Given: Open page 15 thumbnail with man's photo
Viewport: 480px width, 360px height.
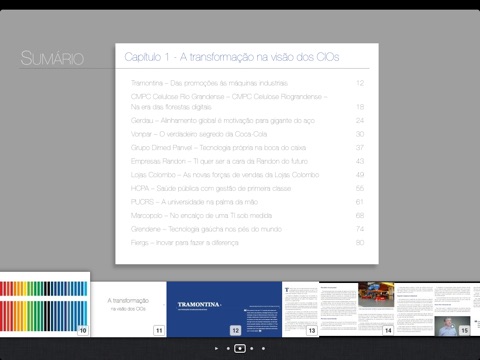Looking at the screenshot, I should coord(433,309).
